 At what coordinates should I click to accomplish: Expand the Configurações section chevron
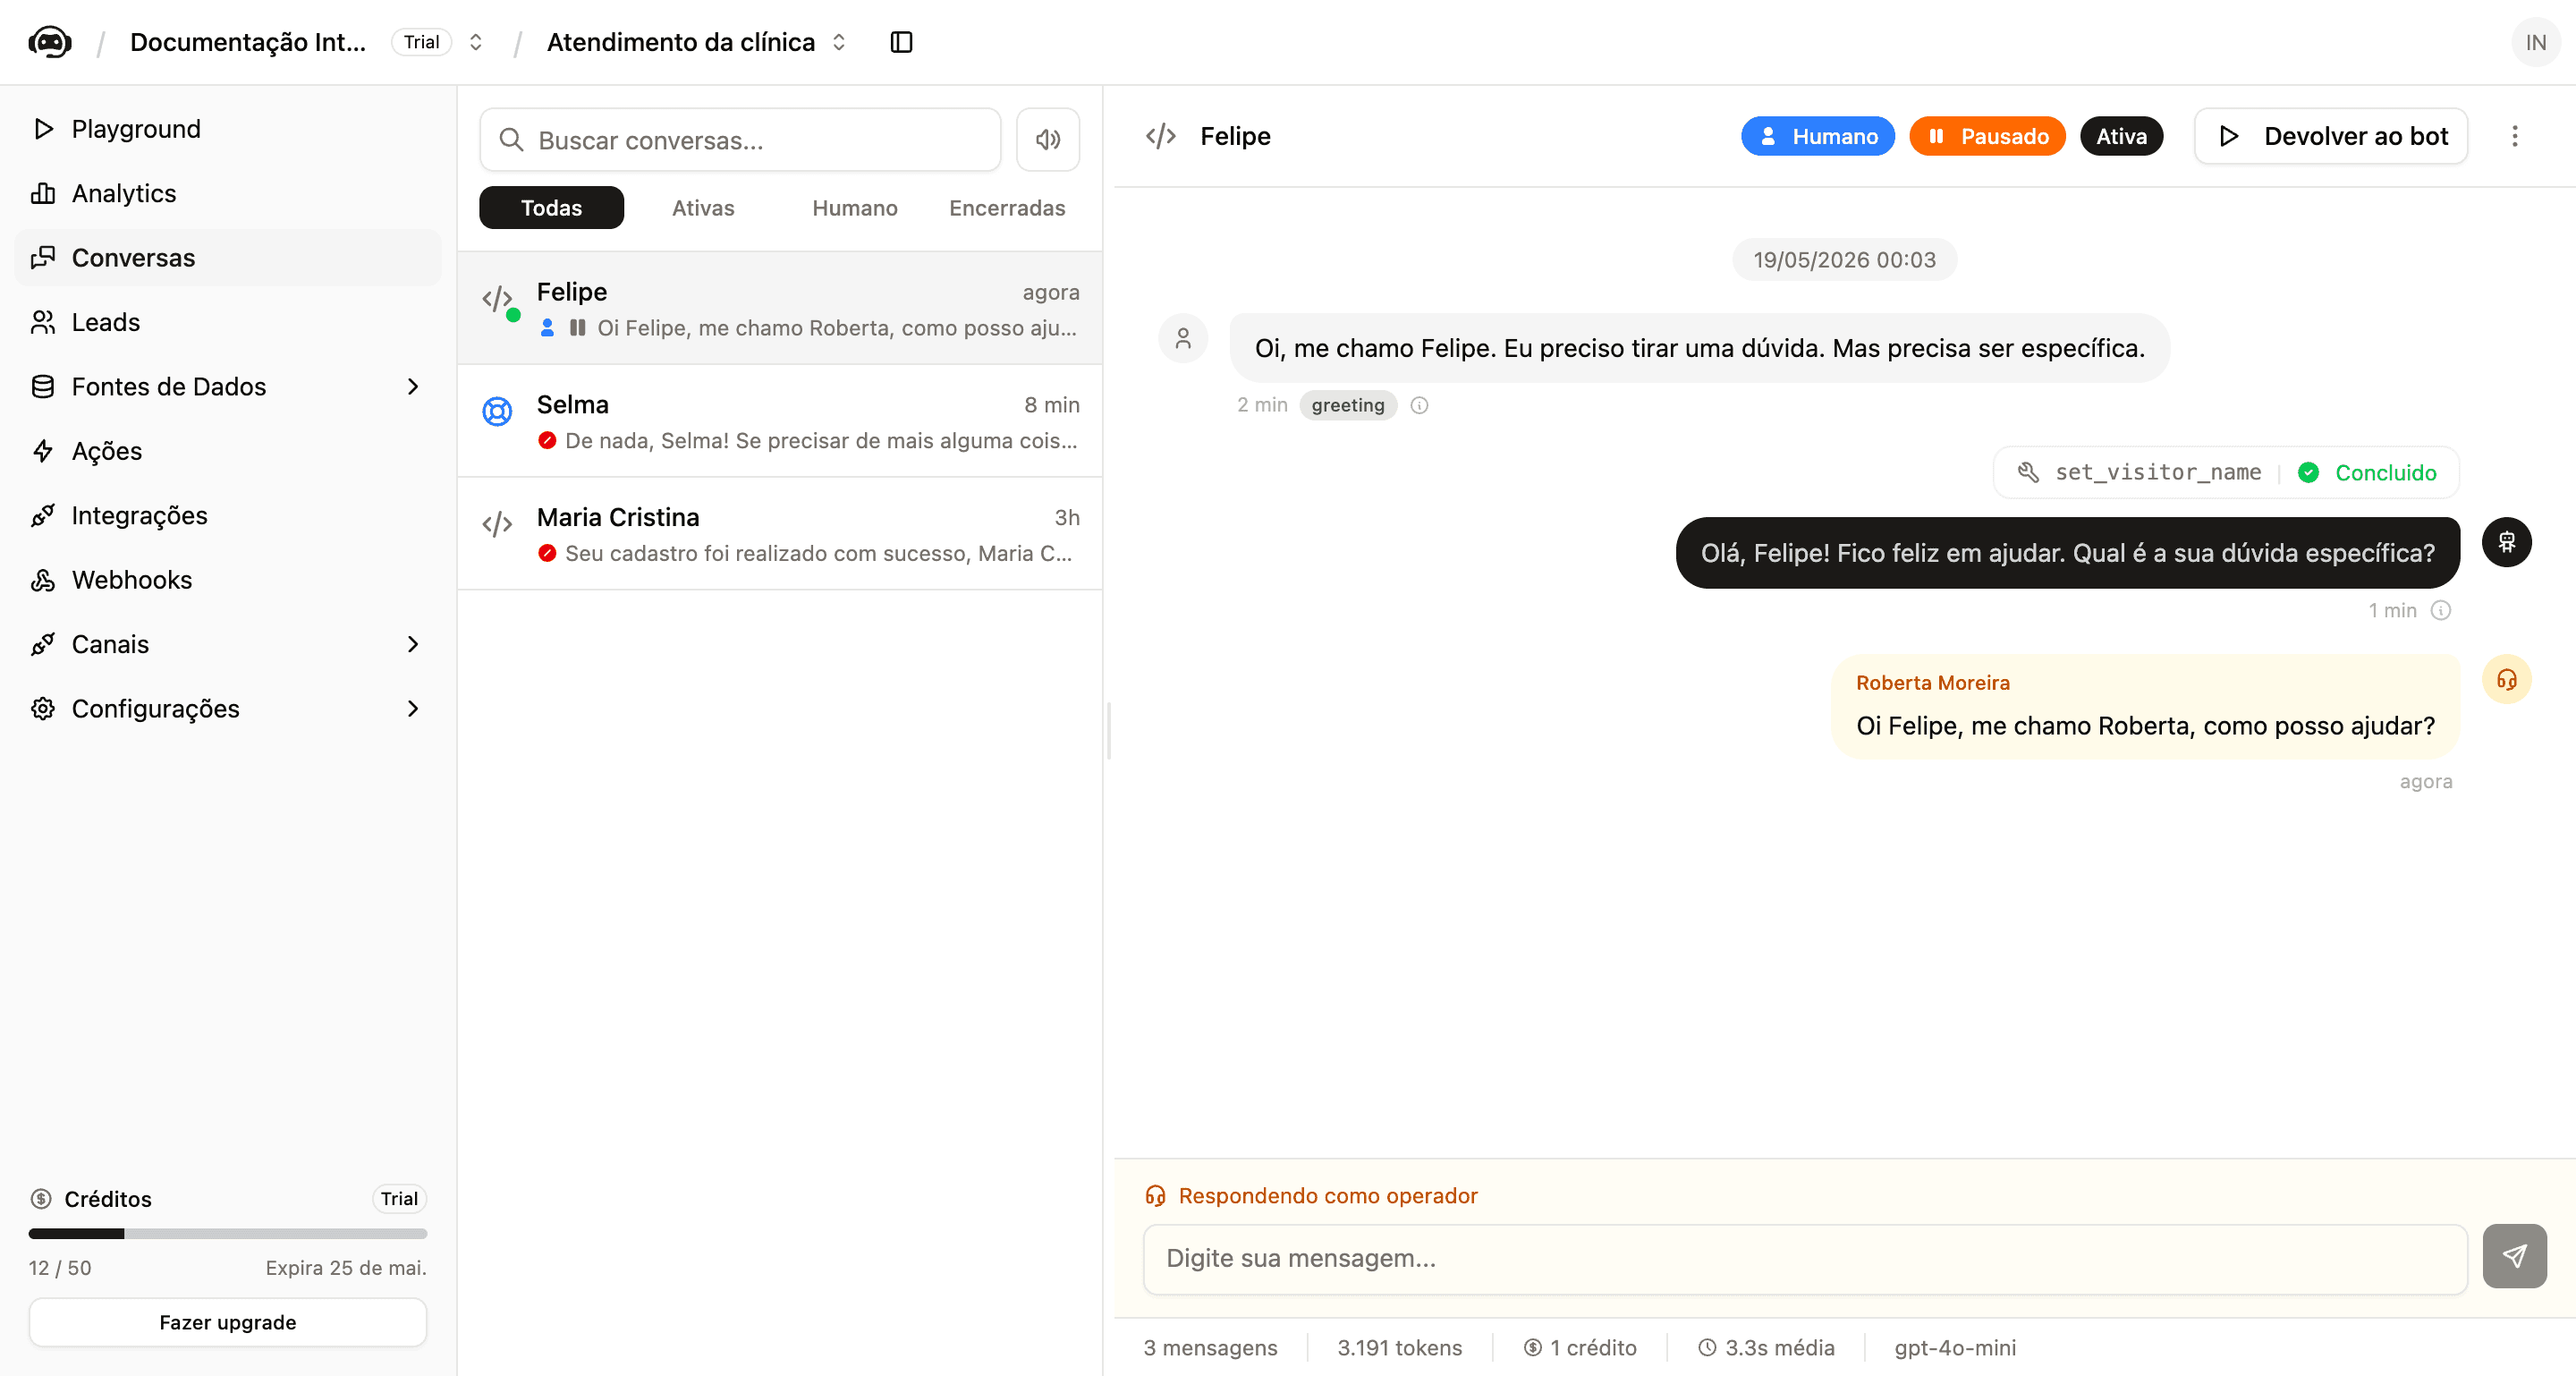413,709
